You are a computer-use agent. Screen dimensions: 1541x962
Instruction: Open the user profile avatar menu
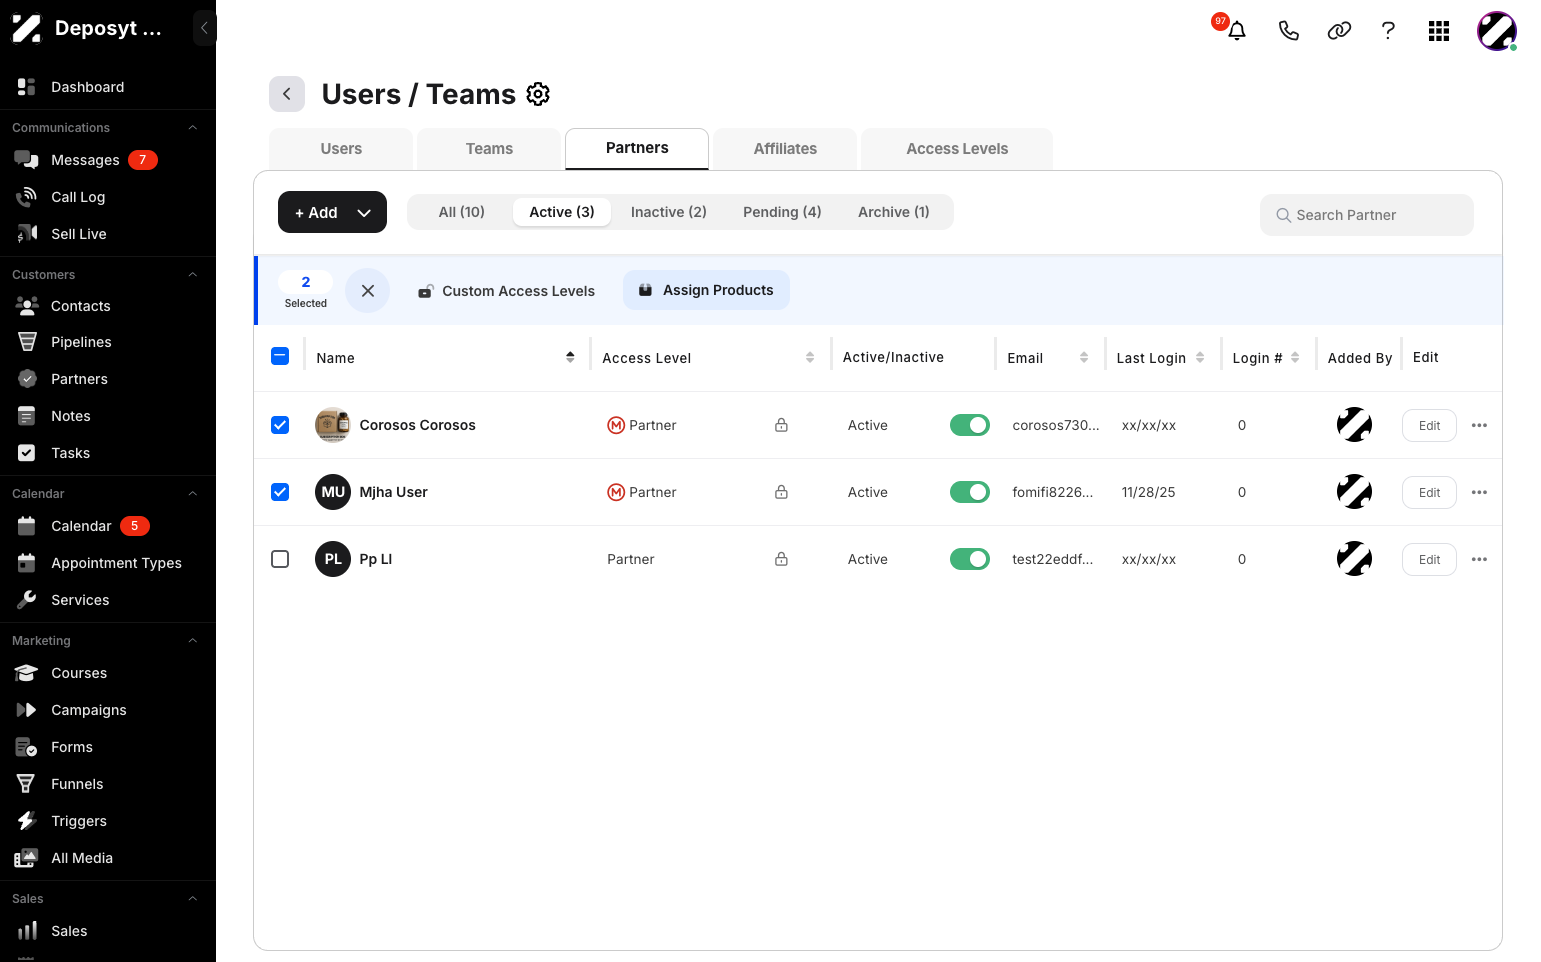click(x=1496, y=31)
